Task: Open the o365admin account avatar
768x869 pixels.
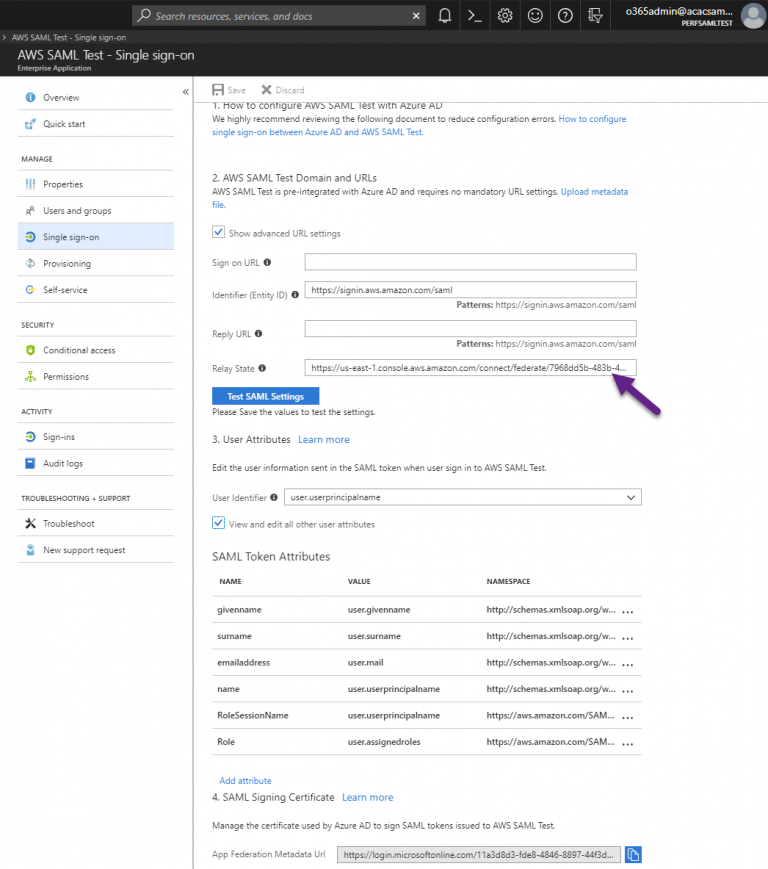Action: 753,15
